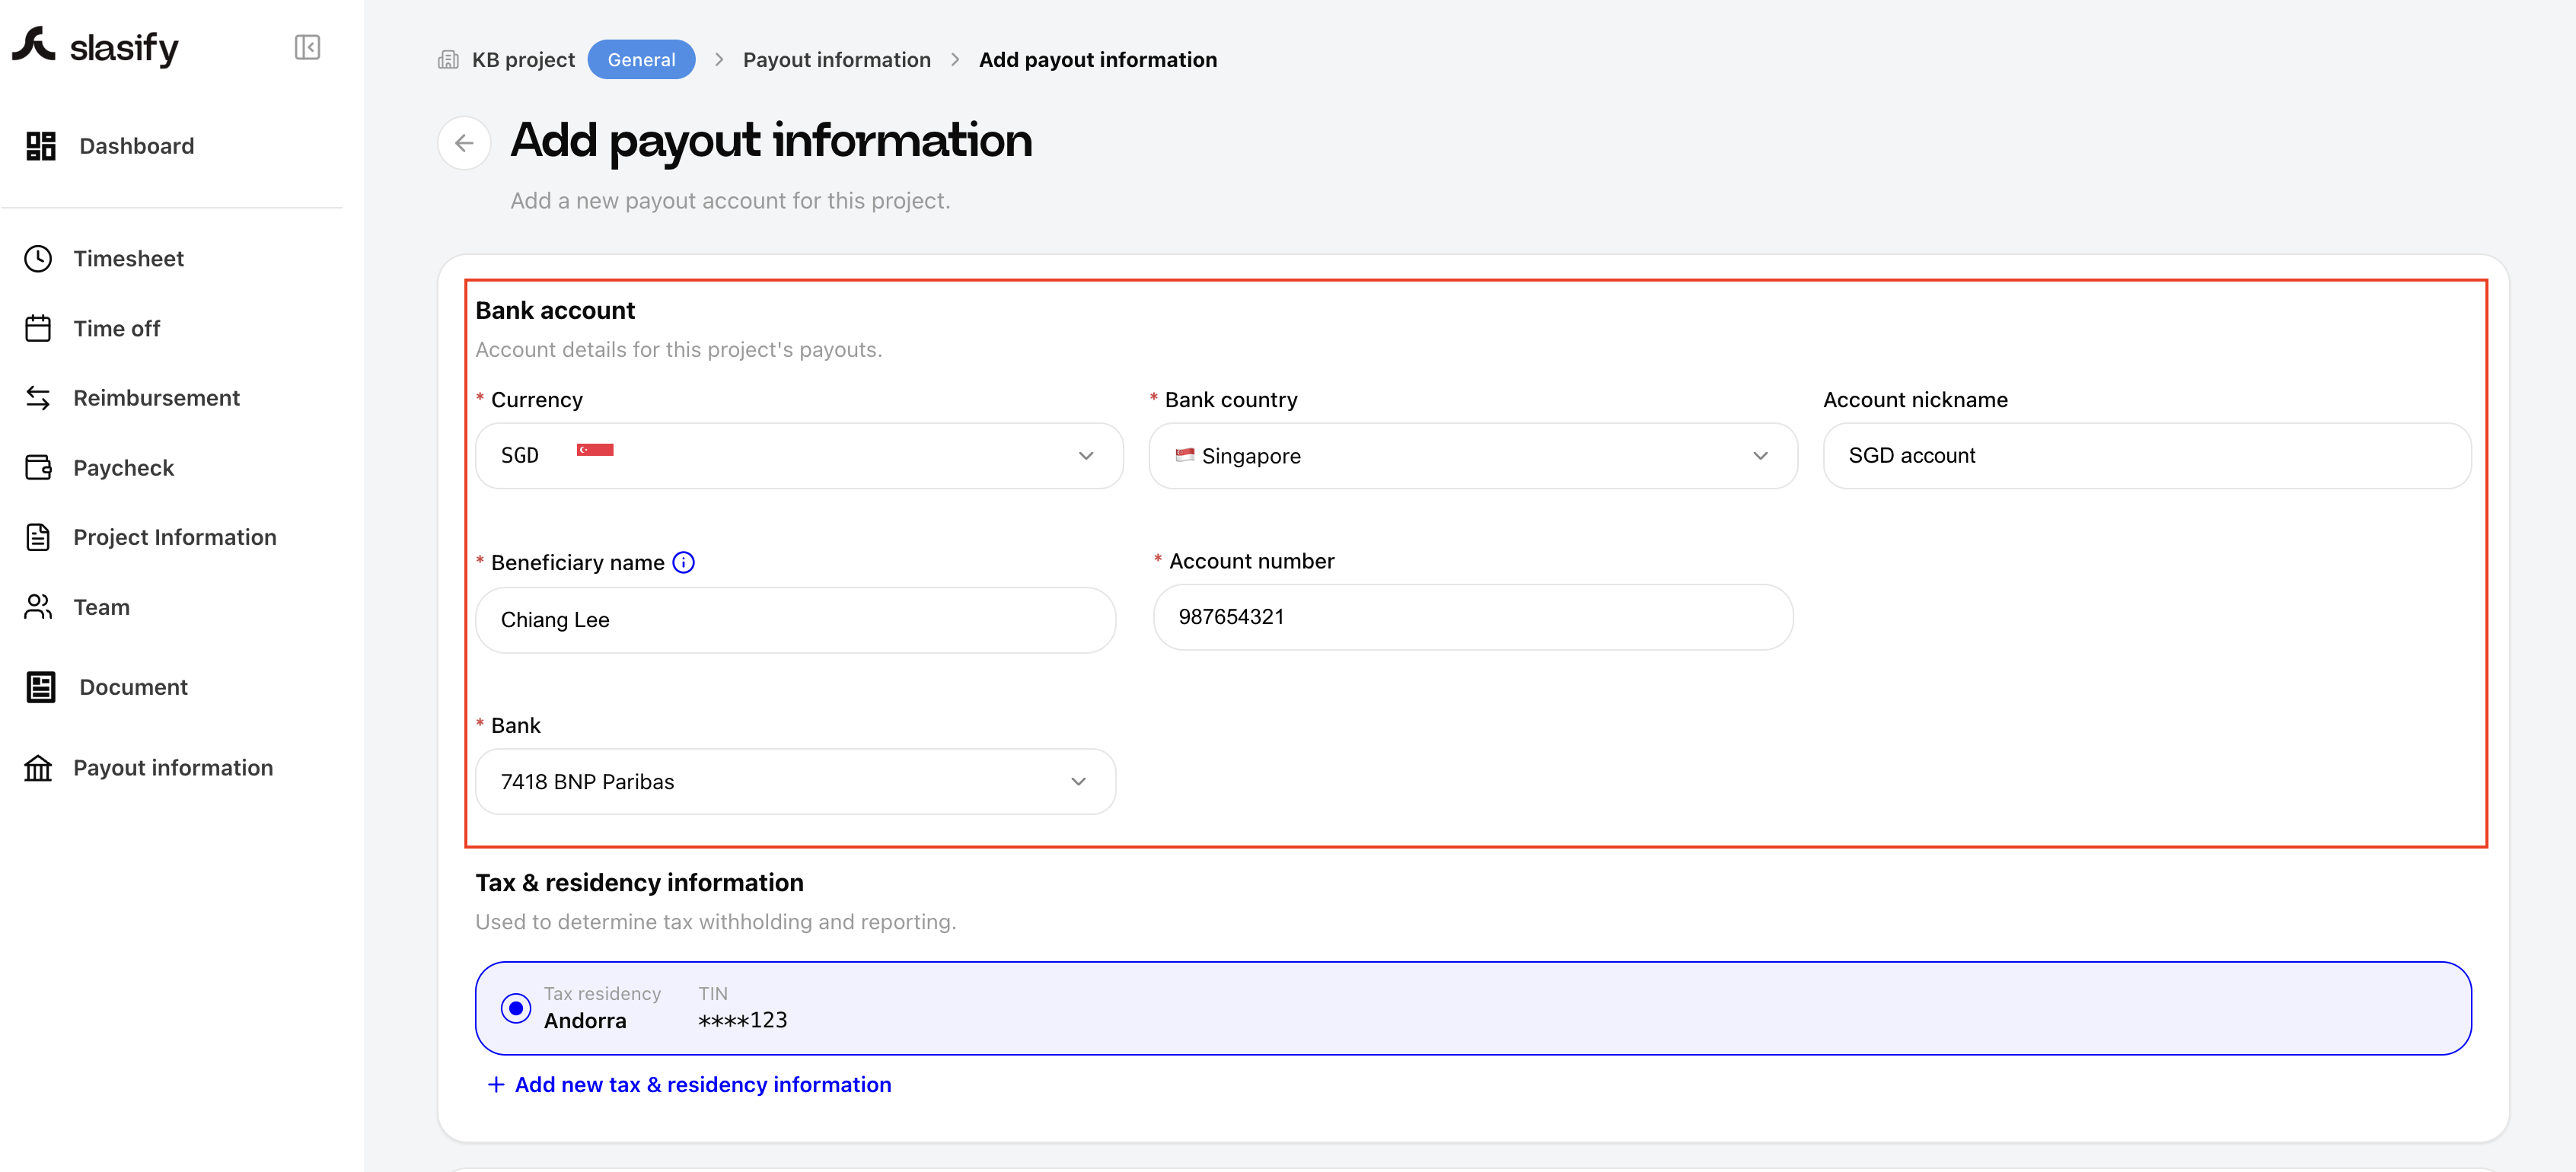Image resolution: width=2576 pixels, height=1172 pixels.
Task: Select the Andorra tax residency radio button
Action: (516, 1008)
